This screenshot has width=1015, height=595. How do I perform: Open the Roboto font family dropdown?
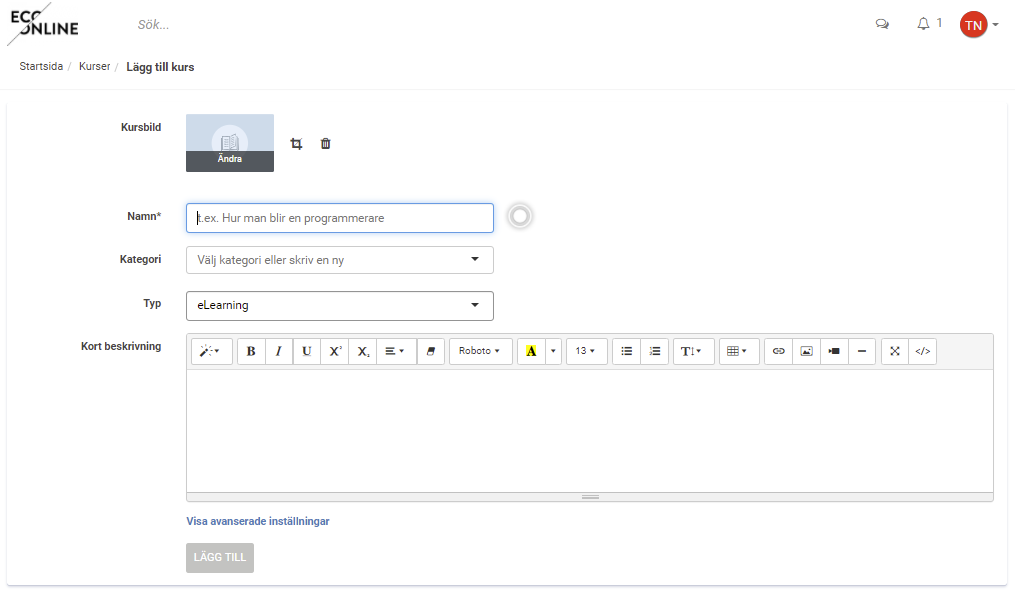point(480,351)
